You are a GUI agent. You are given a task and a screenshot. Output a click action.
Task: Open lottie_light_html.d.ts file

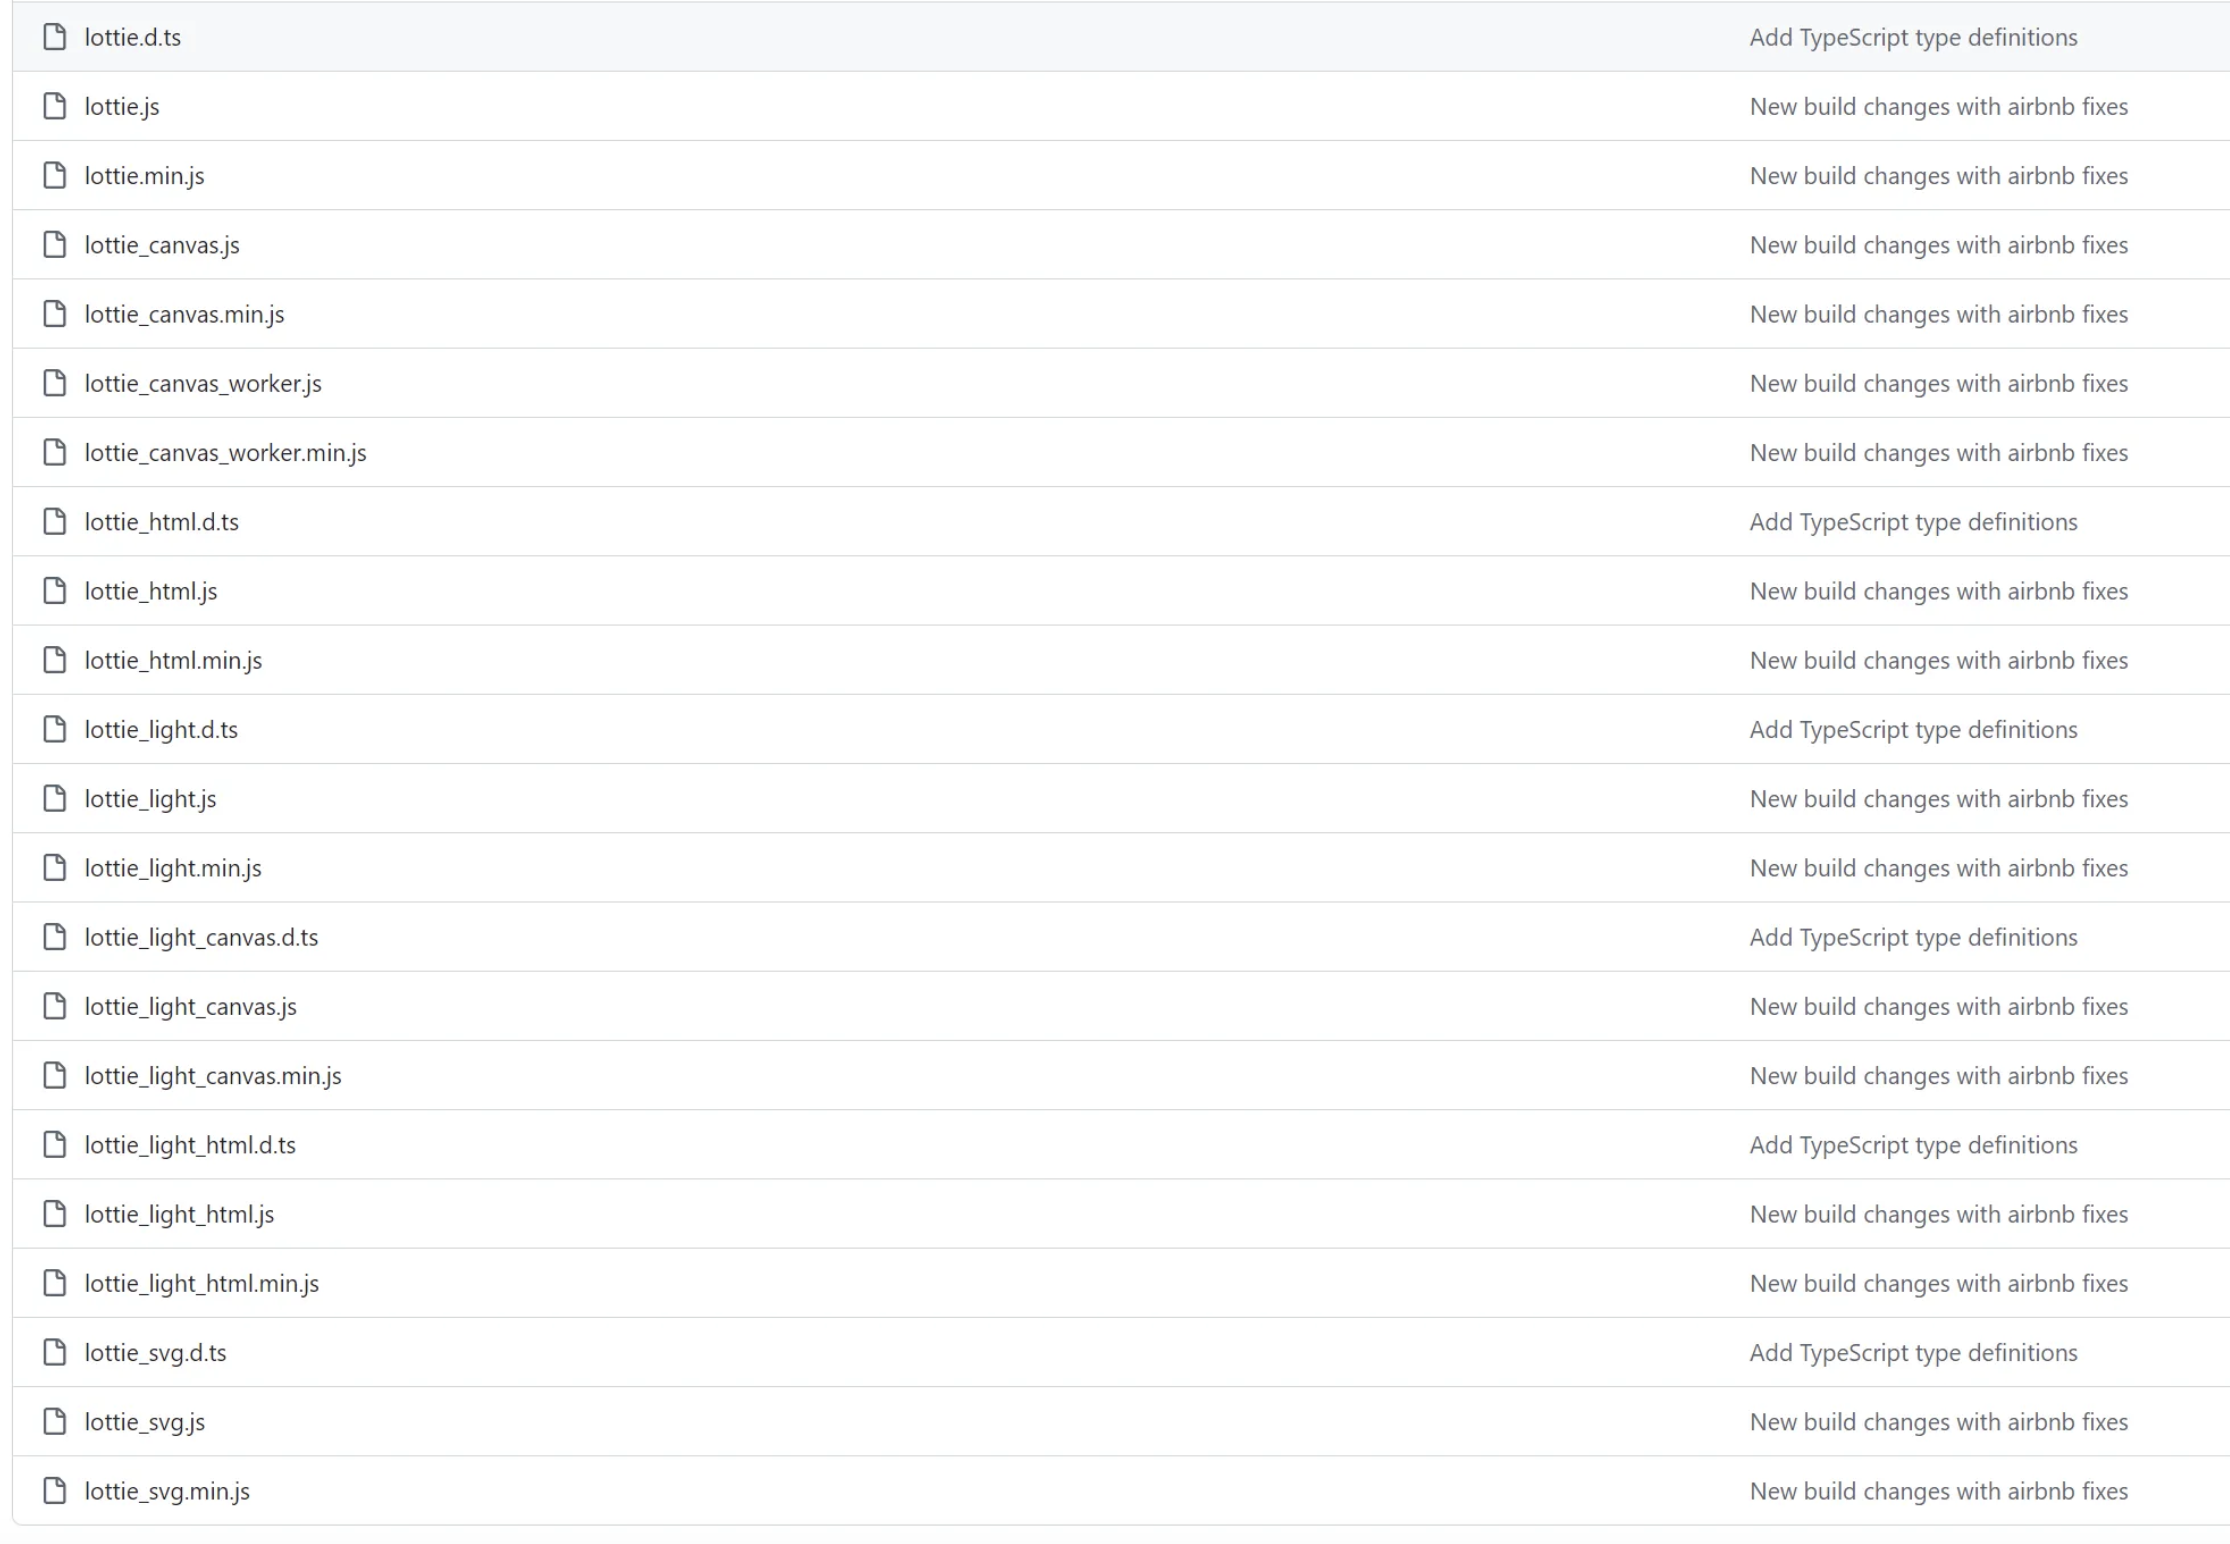coord(190,1145)
